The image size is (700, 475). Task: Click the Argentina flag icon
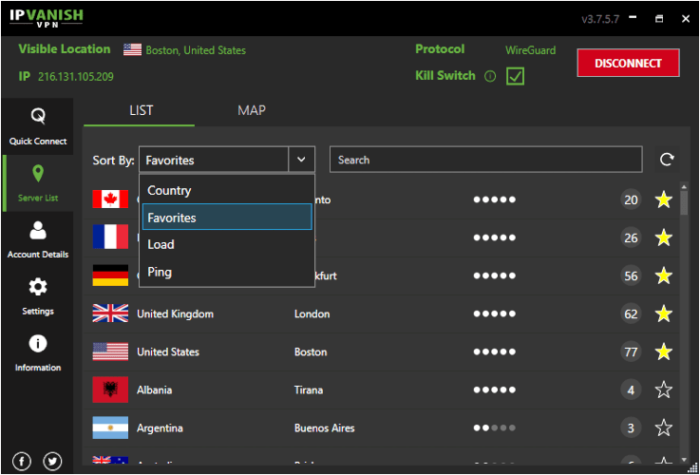110,428
